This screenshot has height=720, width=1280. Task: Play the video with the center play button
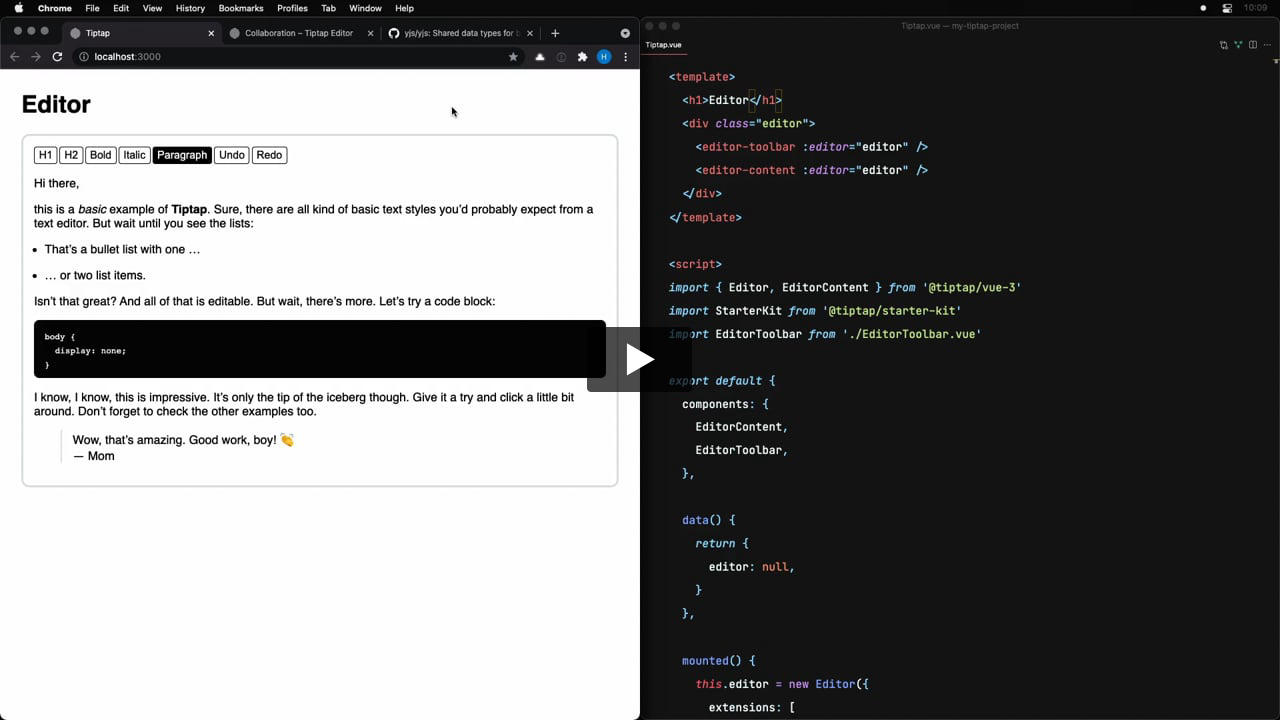click(640, 360)
